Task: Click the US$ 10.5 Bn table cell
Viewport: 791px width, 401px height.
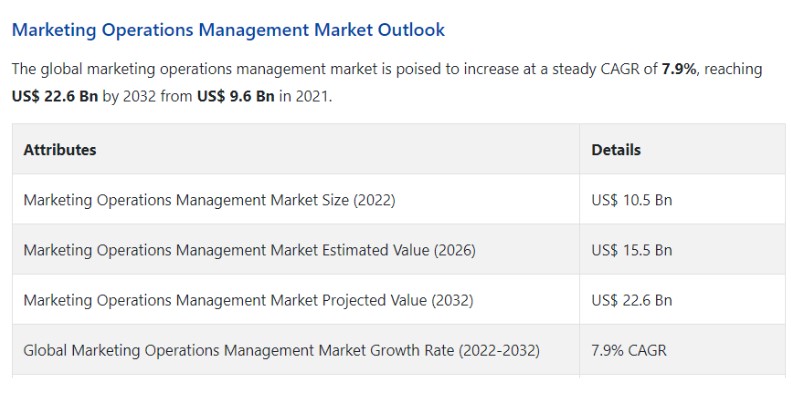Action: [x=631, y=200]
